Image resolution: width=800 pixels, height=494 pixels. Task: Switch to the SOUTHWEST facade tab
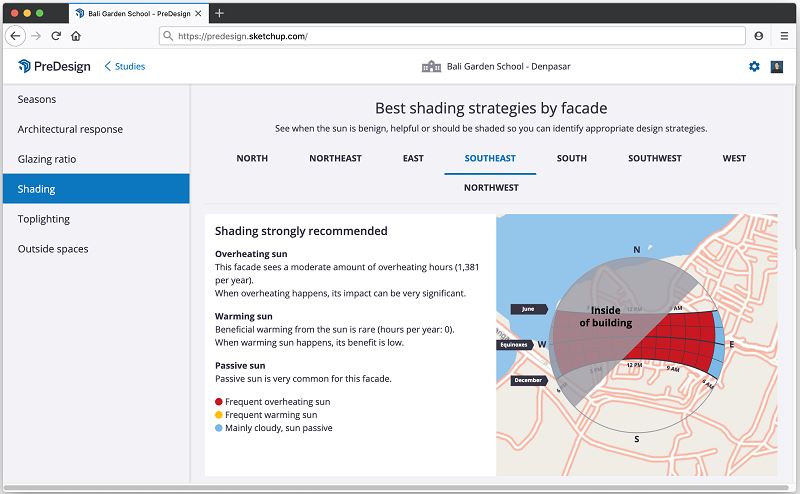655,158
